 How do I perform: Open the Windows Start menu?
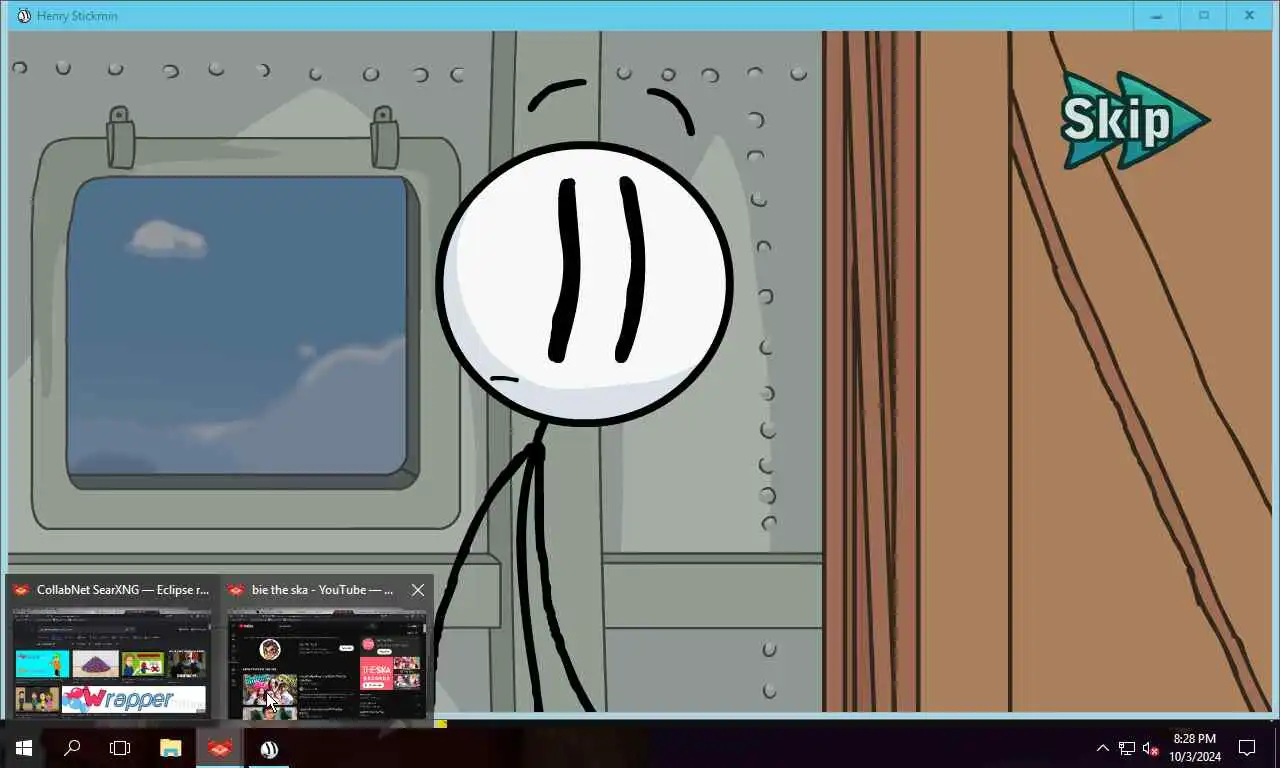(x=24, y=748)
